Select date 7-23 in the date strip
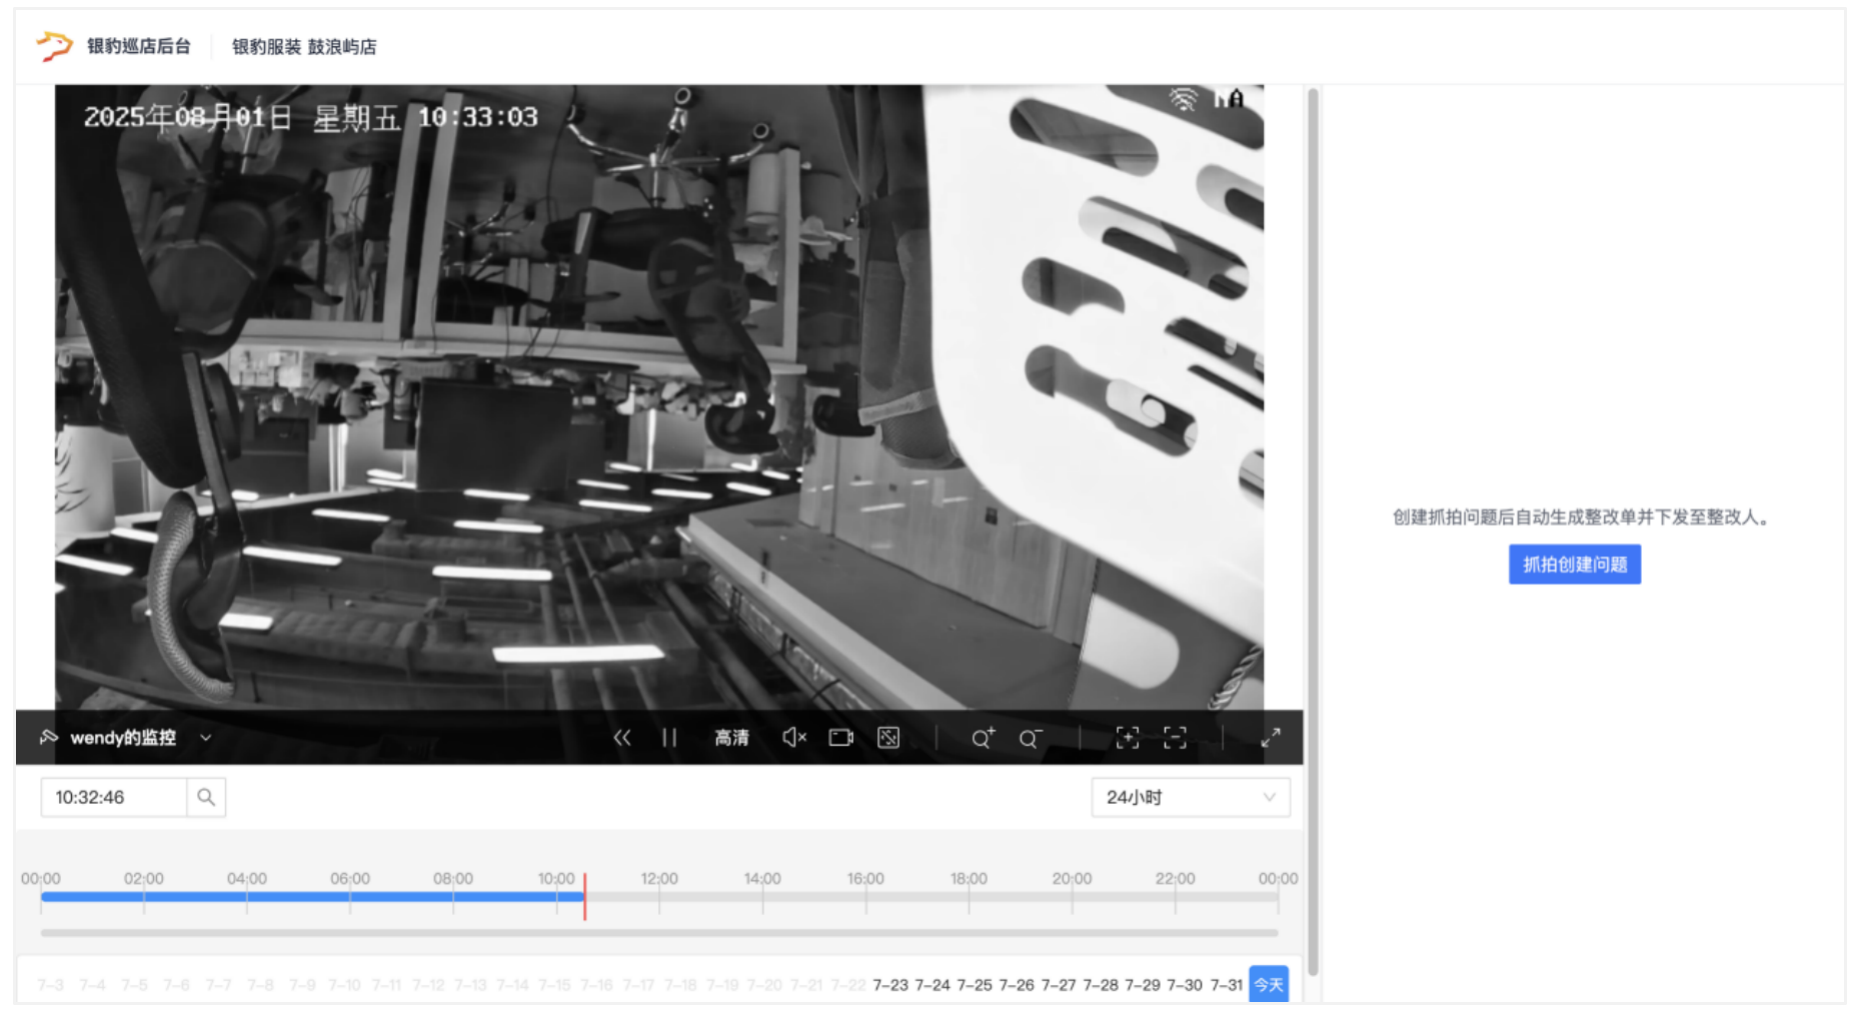The image size is (1858, 1012). coord(890,985)
